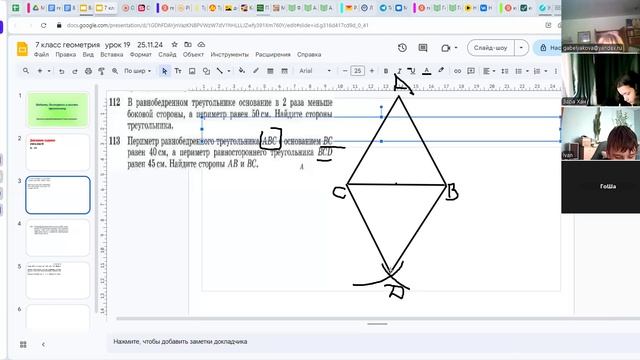Open the Формат menu

click(140, 54)
